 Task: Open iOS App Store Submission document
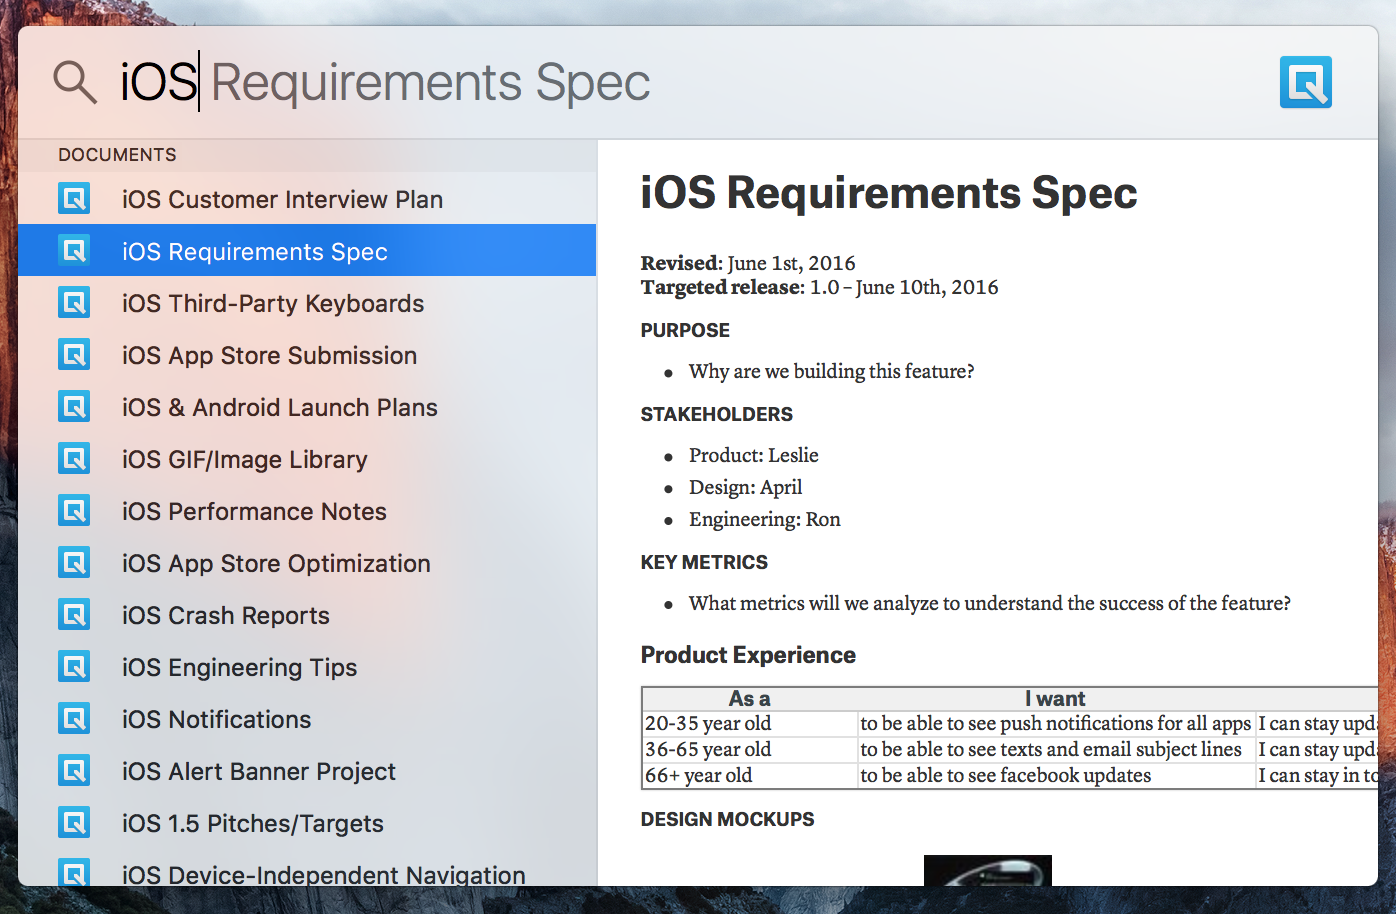coord(269,355)
